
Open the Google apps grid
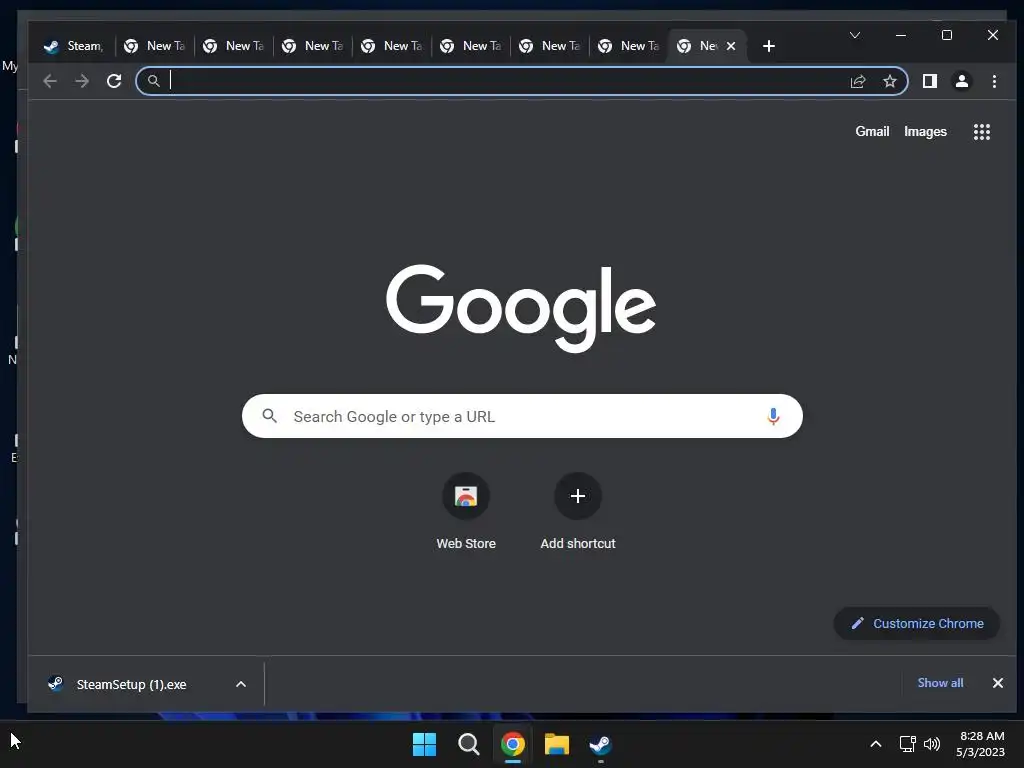(982, 132)
